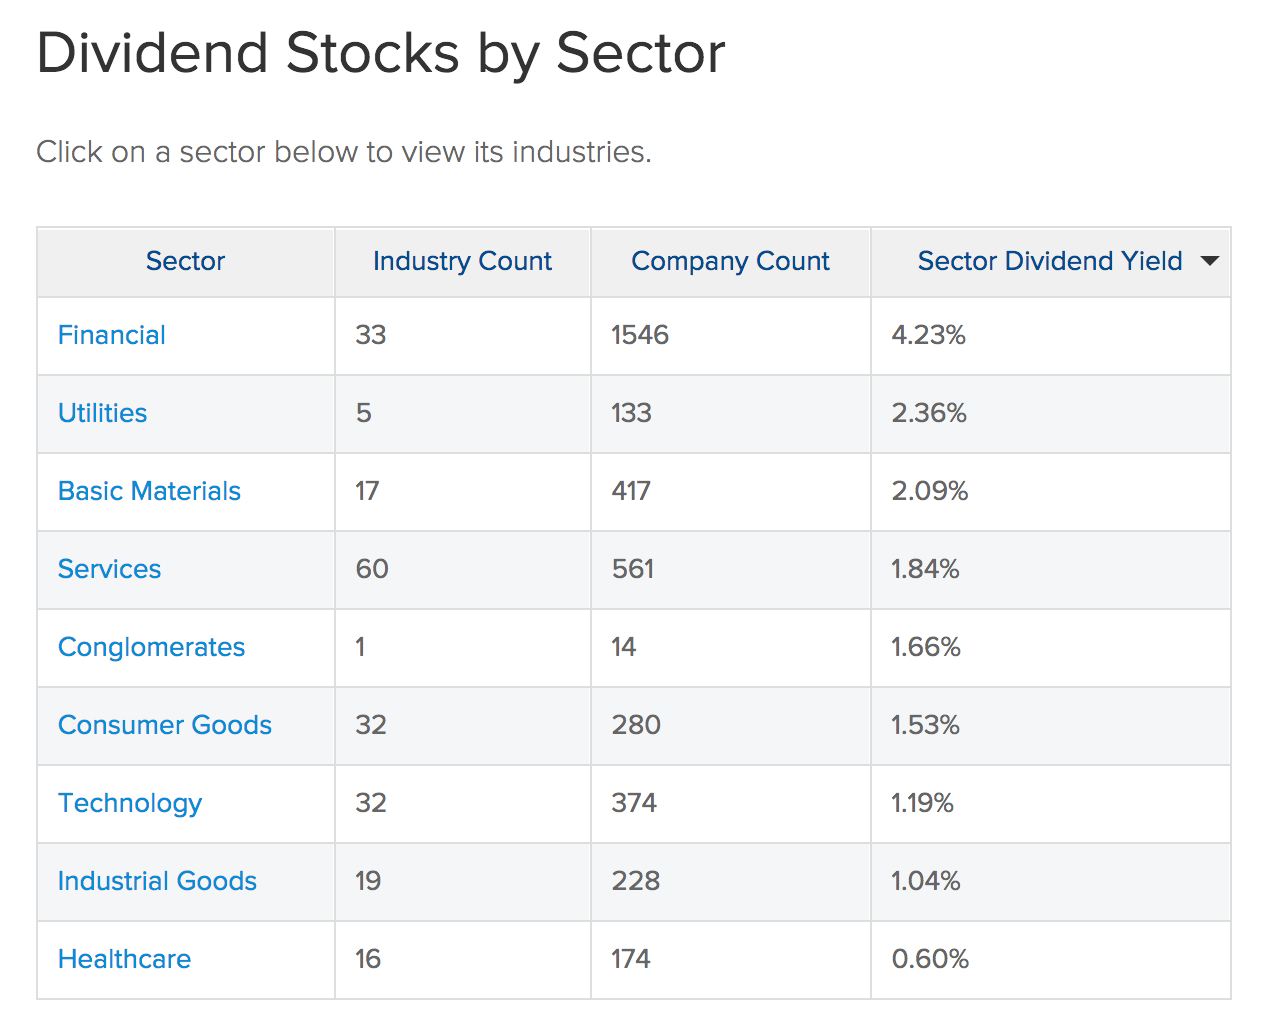Click Services' industry count of 60
The width and height of the screenshot is (1264, 1034).
(372, 569)
